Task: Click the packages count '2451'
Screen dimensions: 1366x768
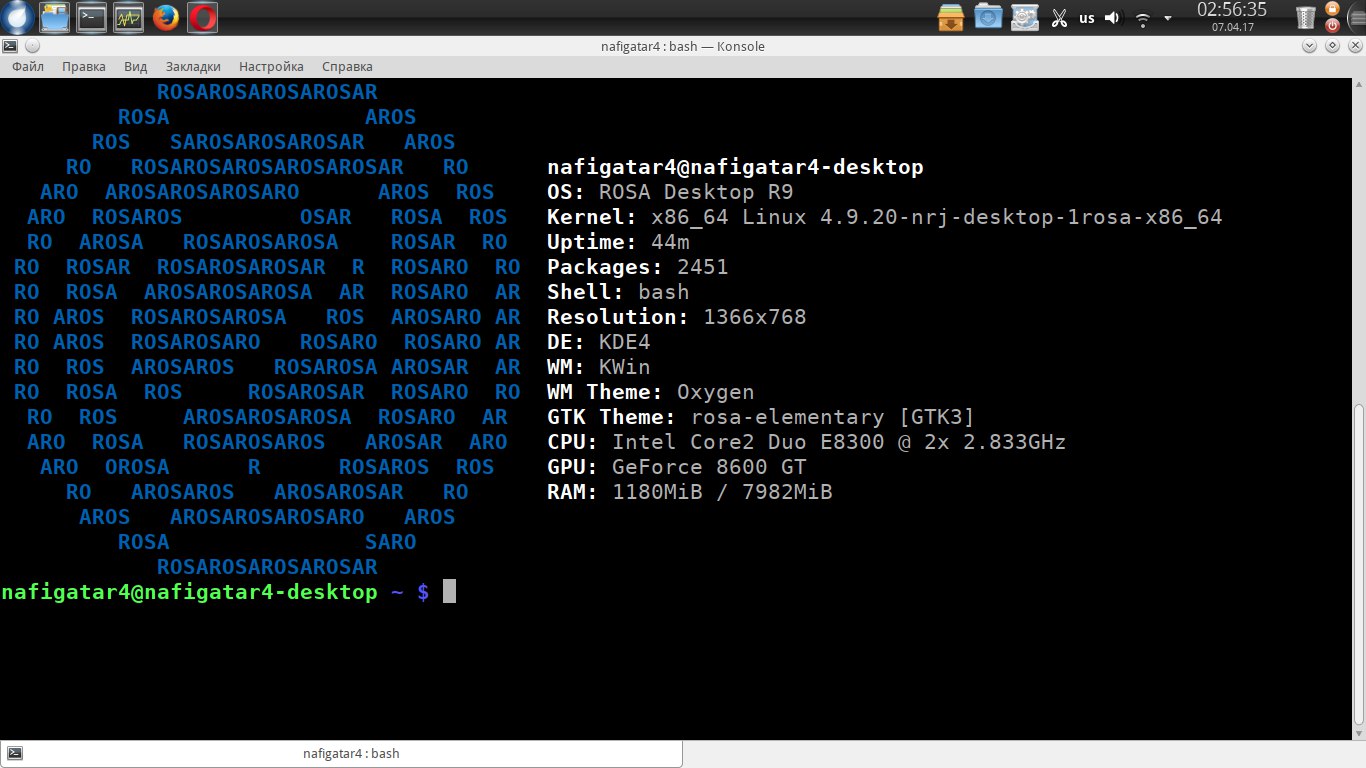Action: [x=702, y=267]
